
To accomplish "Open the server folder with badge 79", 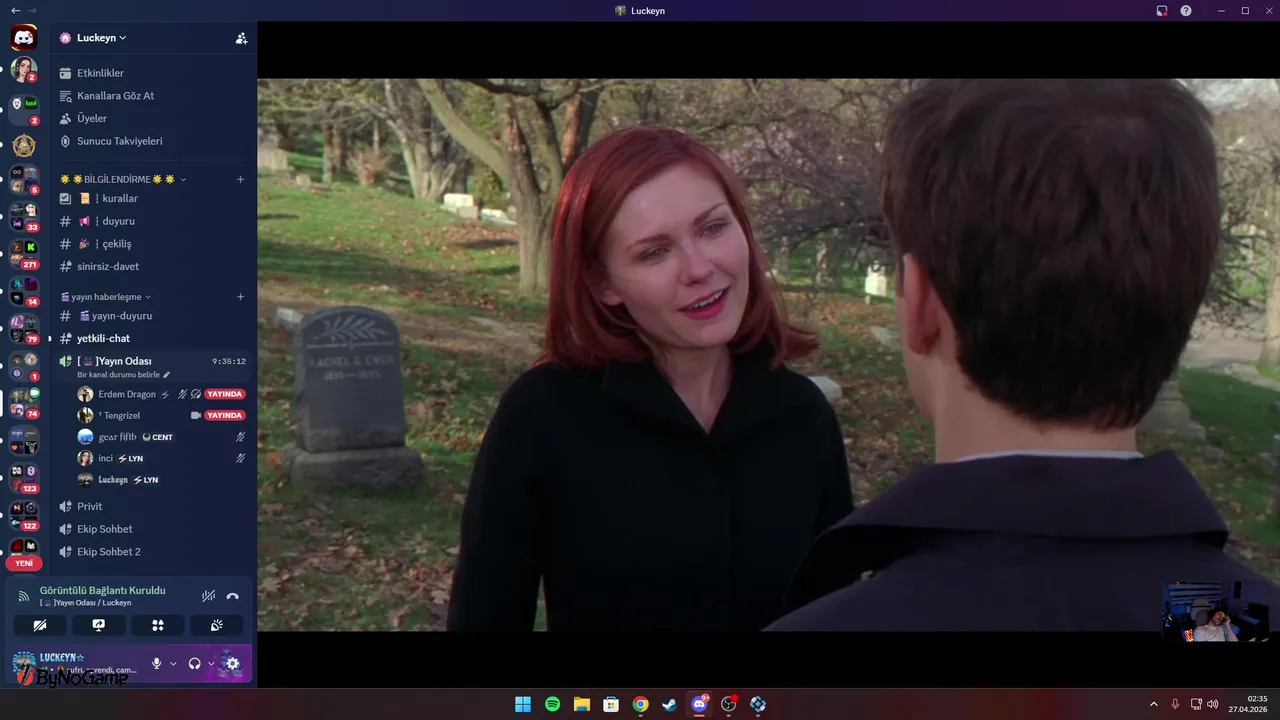I will coord(24,328).
